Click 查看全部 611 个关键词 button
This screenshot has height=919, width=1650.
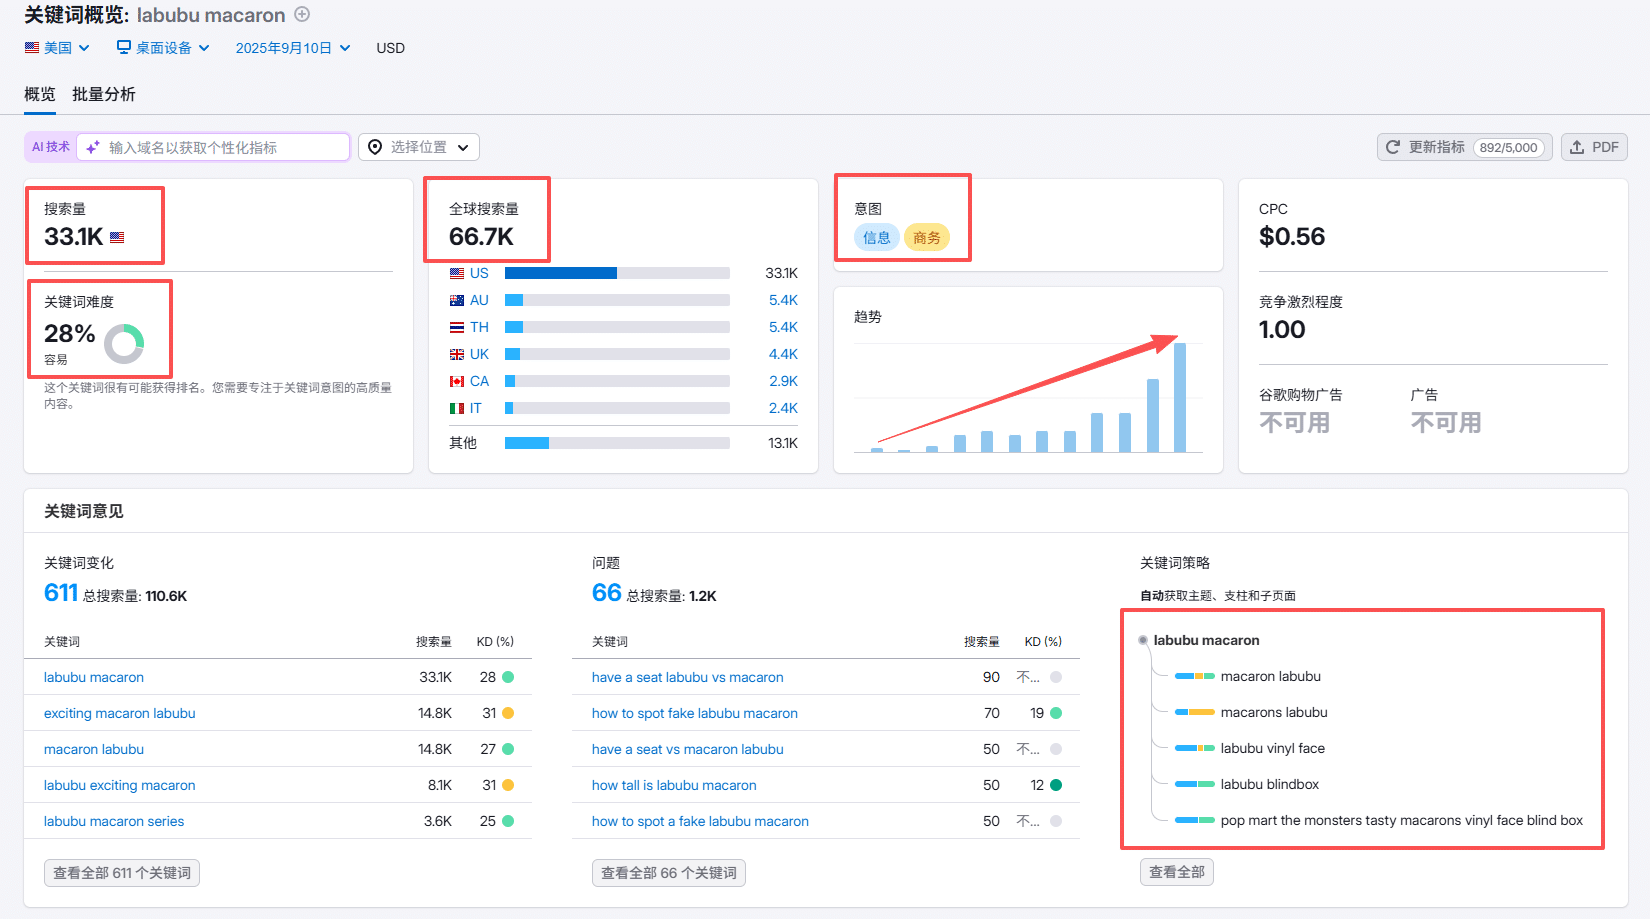click(x=122, y=873)
